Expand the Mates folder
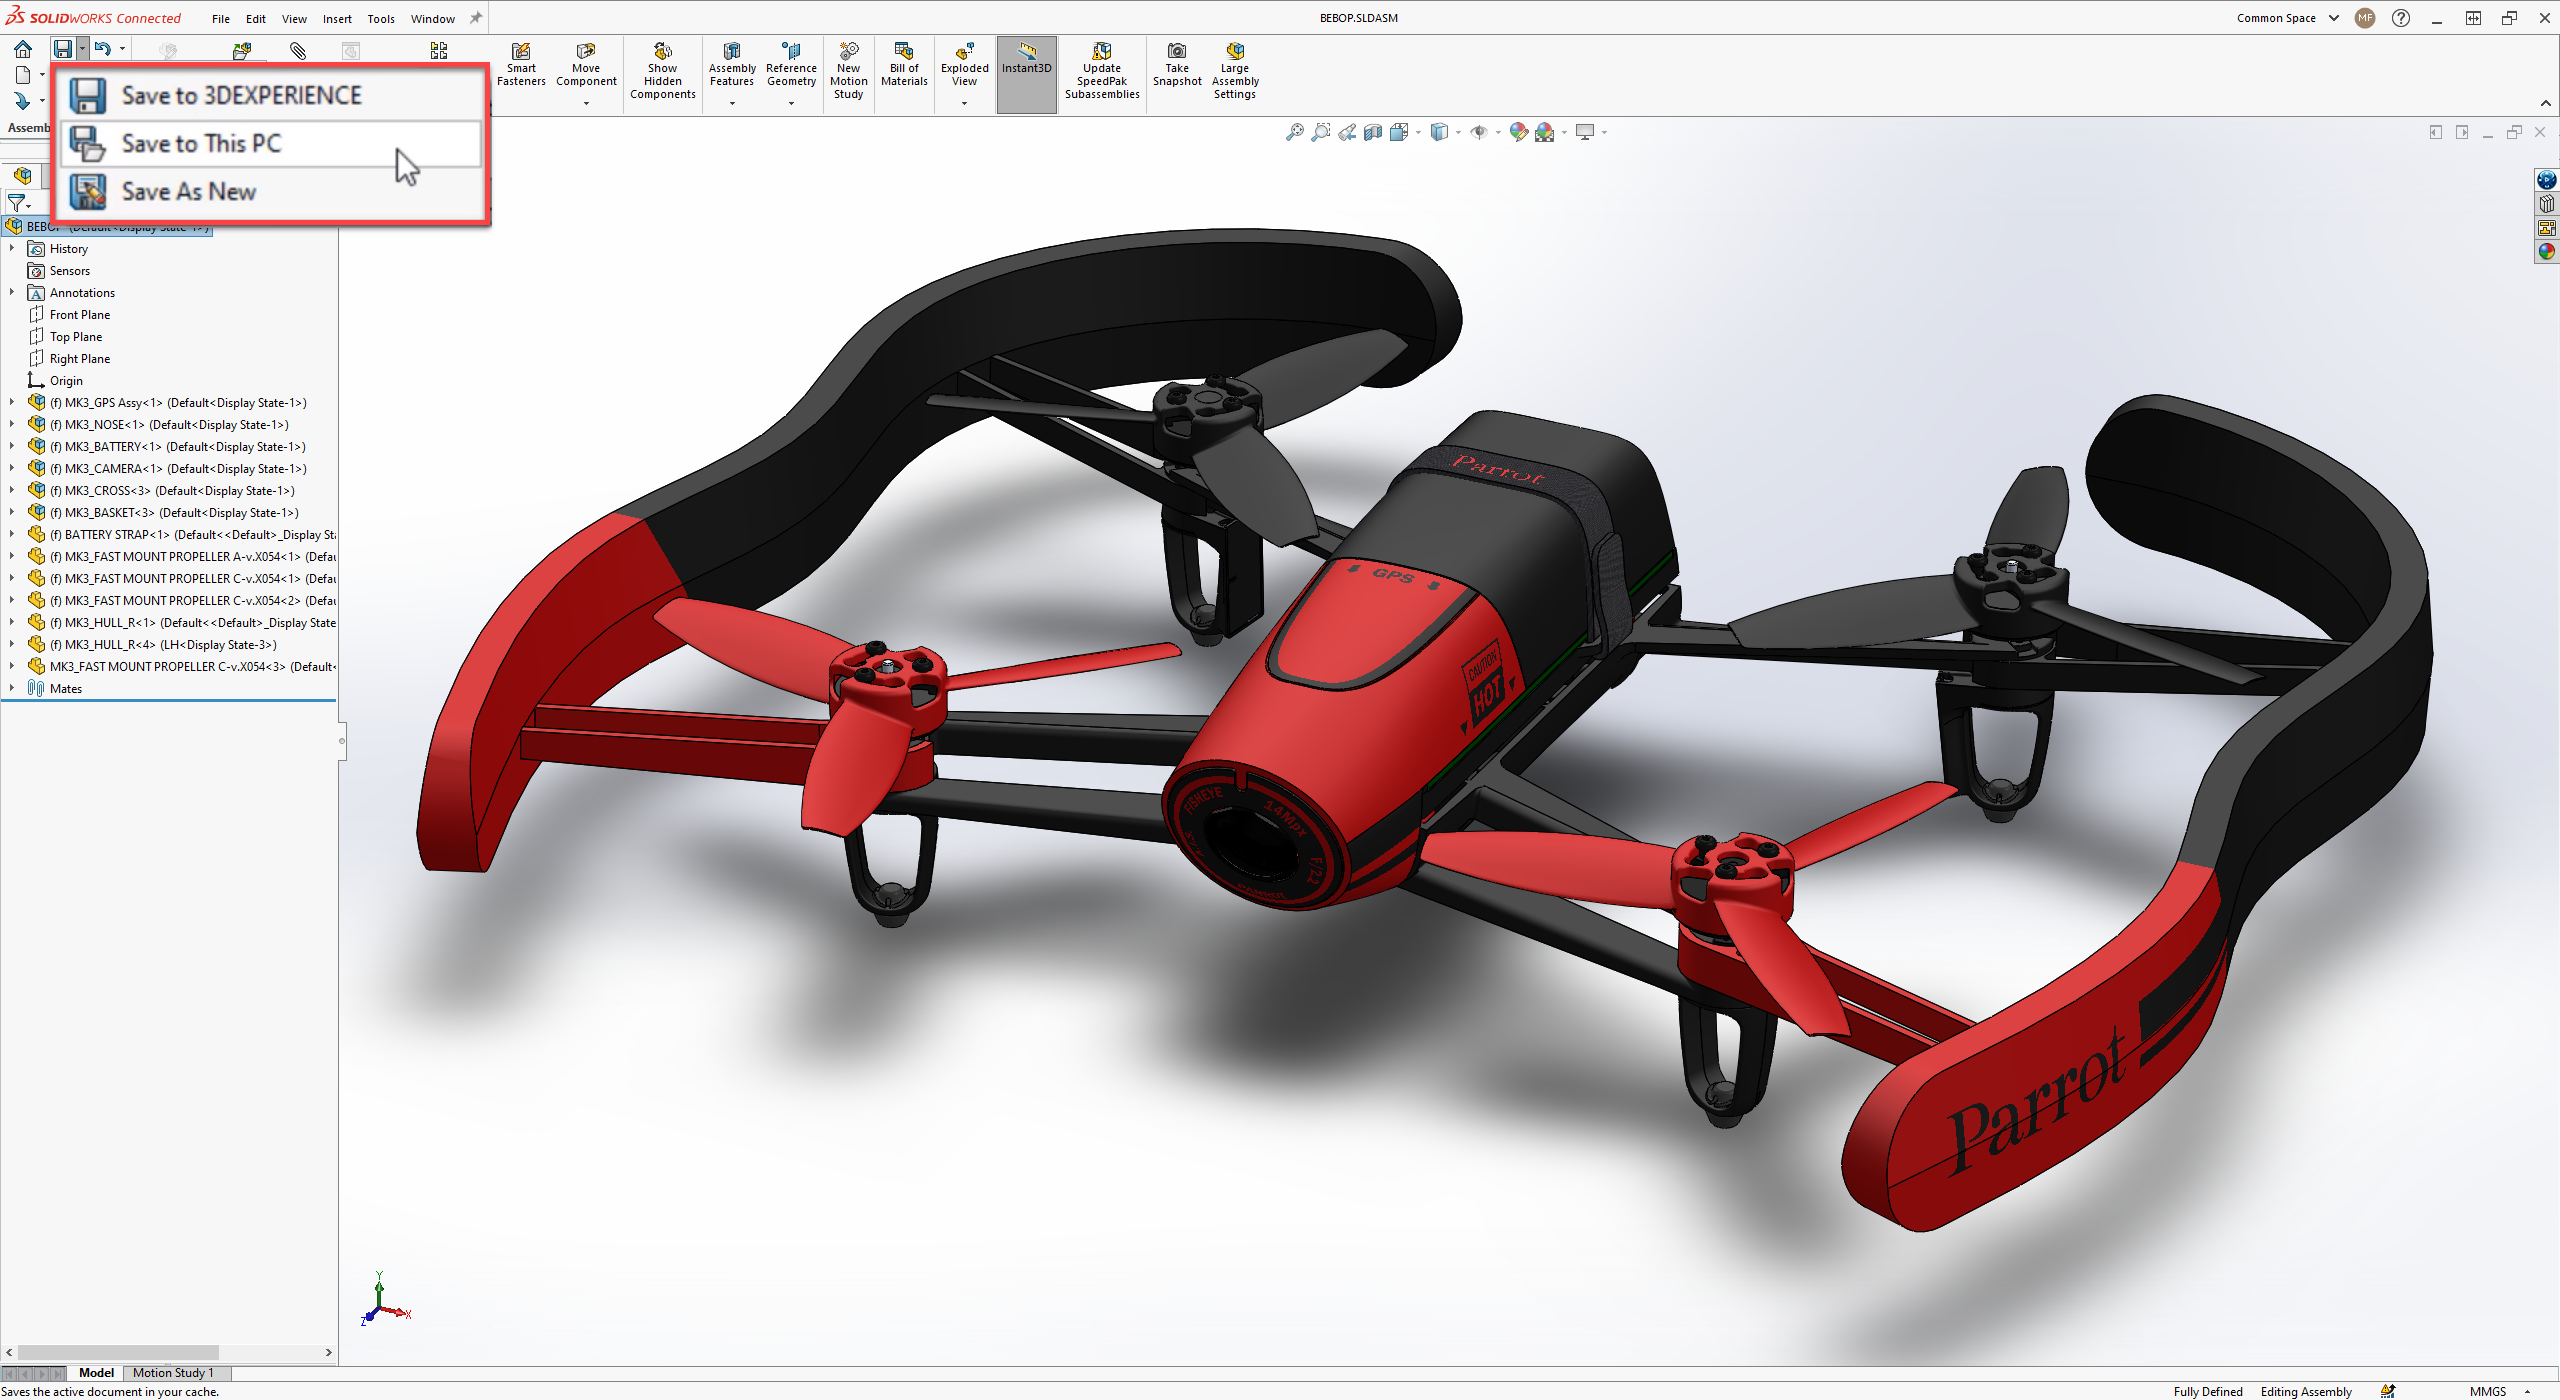The width and height of the screenshot is (2560, 1400). (x=12, y=688)
